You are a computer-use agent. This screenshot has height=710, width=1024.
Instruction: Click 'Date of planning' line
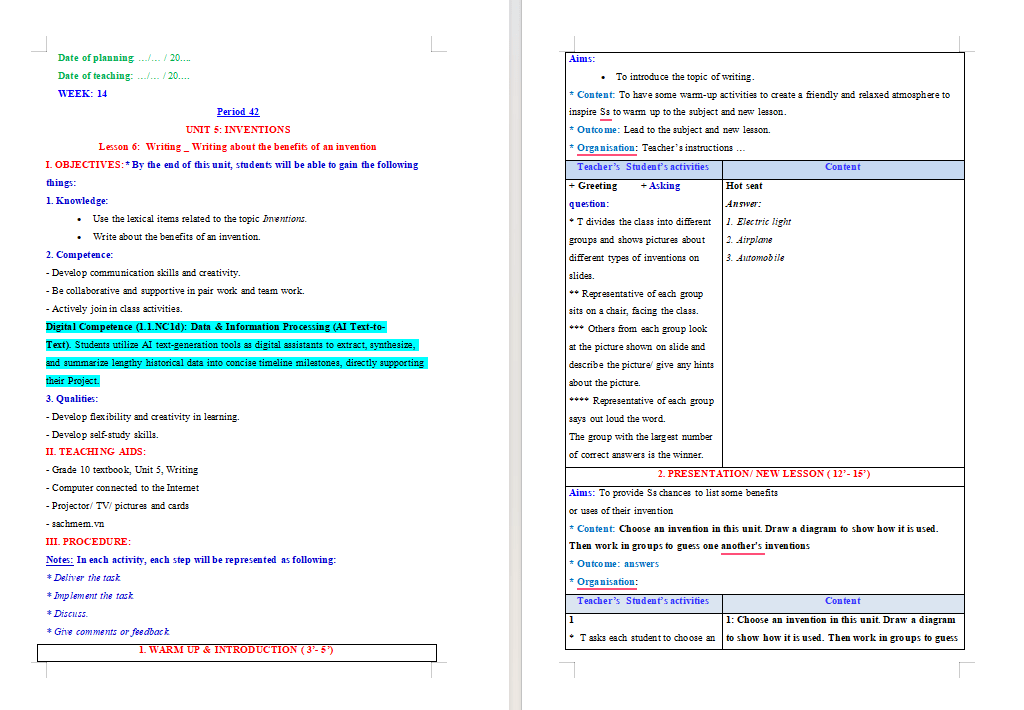tap(124, 57)
